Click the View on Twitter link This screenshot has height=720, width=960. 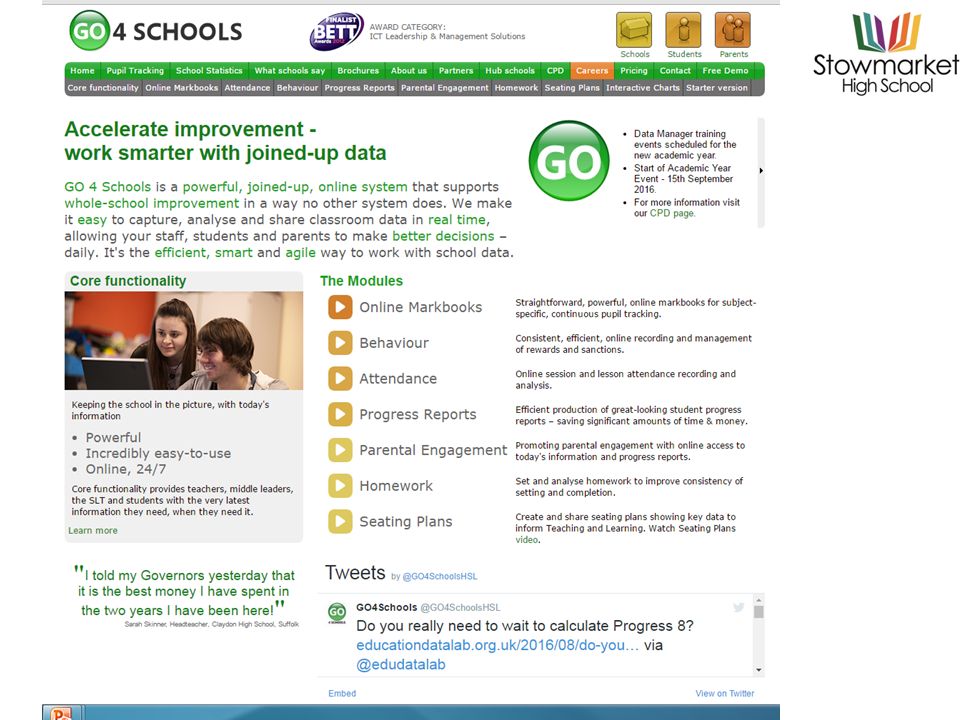pos(725,693)
